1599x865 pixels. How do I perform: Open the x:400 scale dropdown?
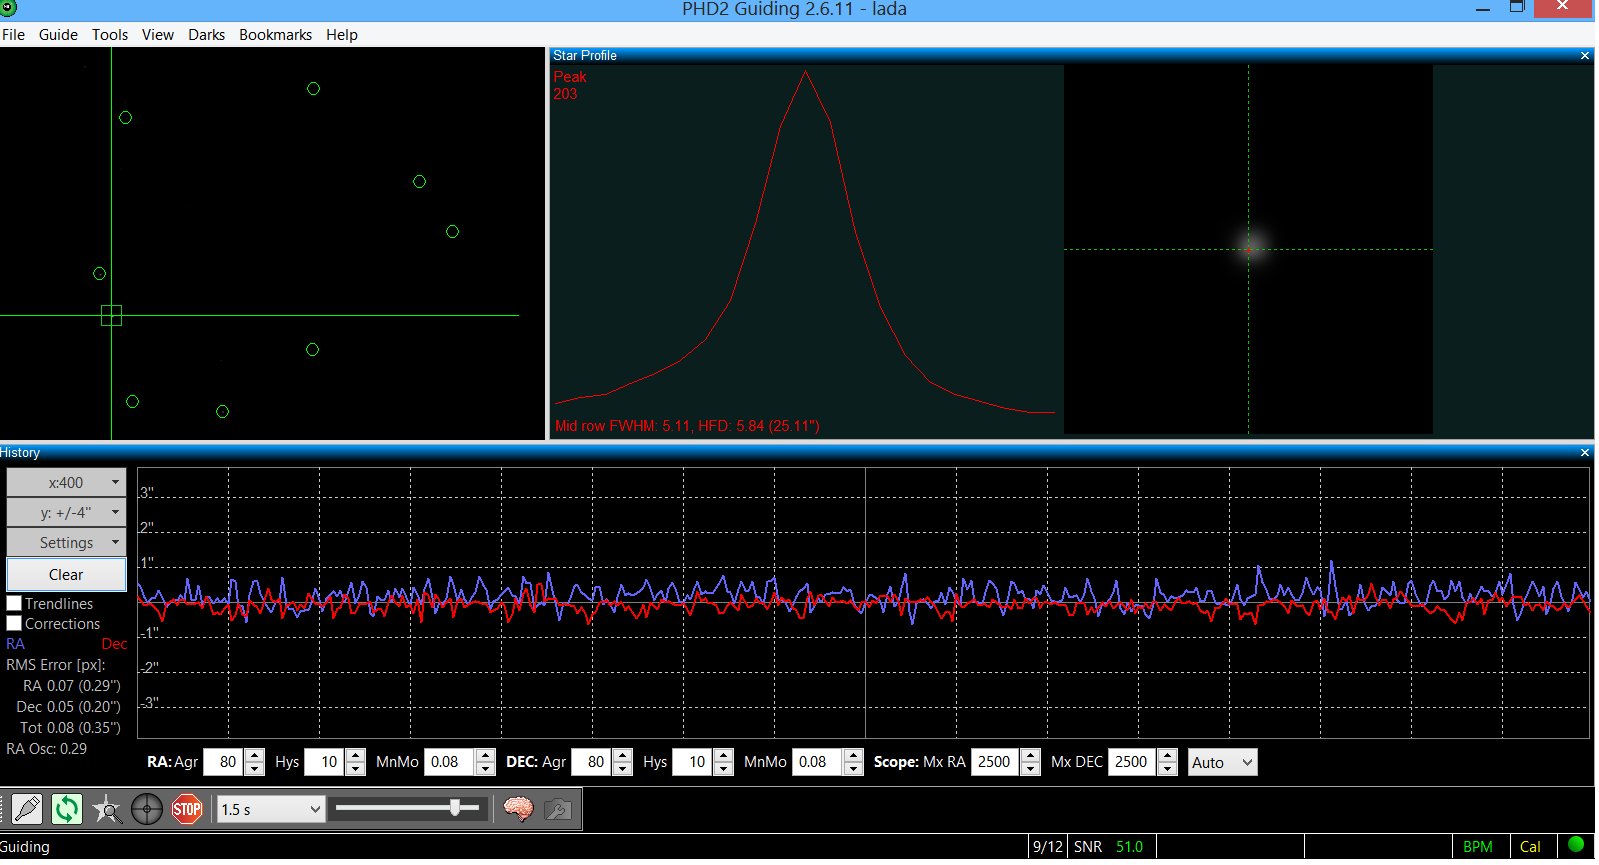coord(67,483)
